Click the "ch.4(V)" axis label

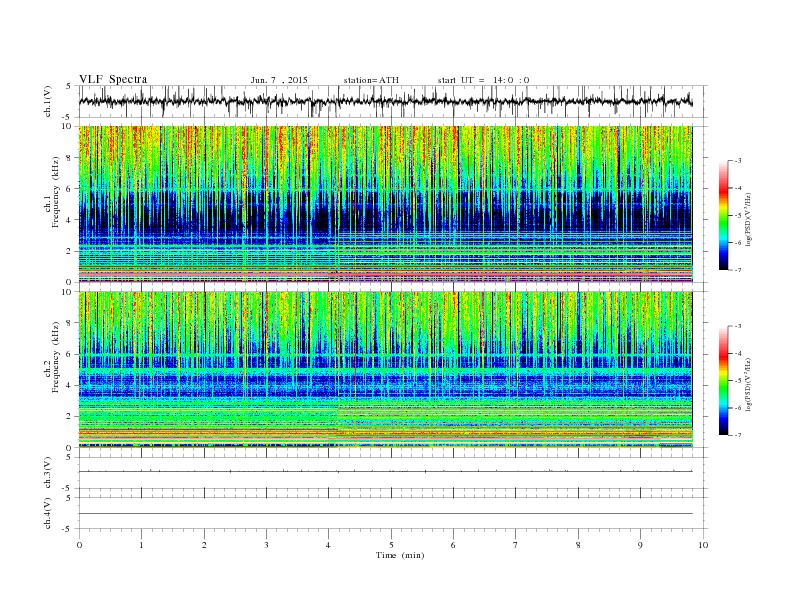[48, 513]
